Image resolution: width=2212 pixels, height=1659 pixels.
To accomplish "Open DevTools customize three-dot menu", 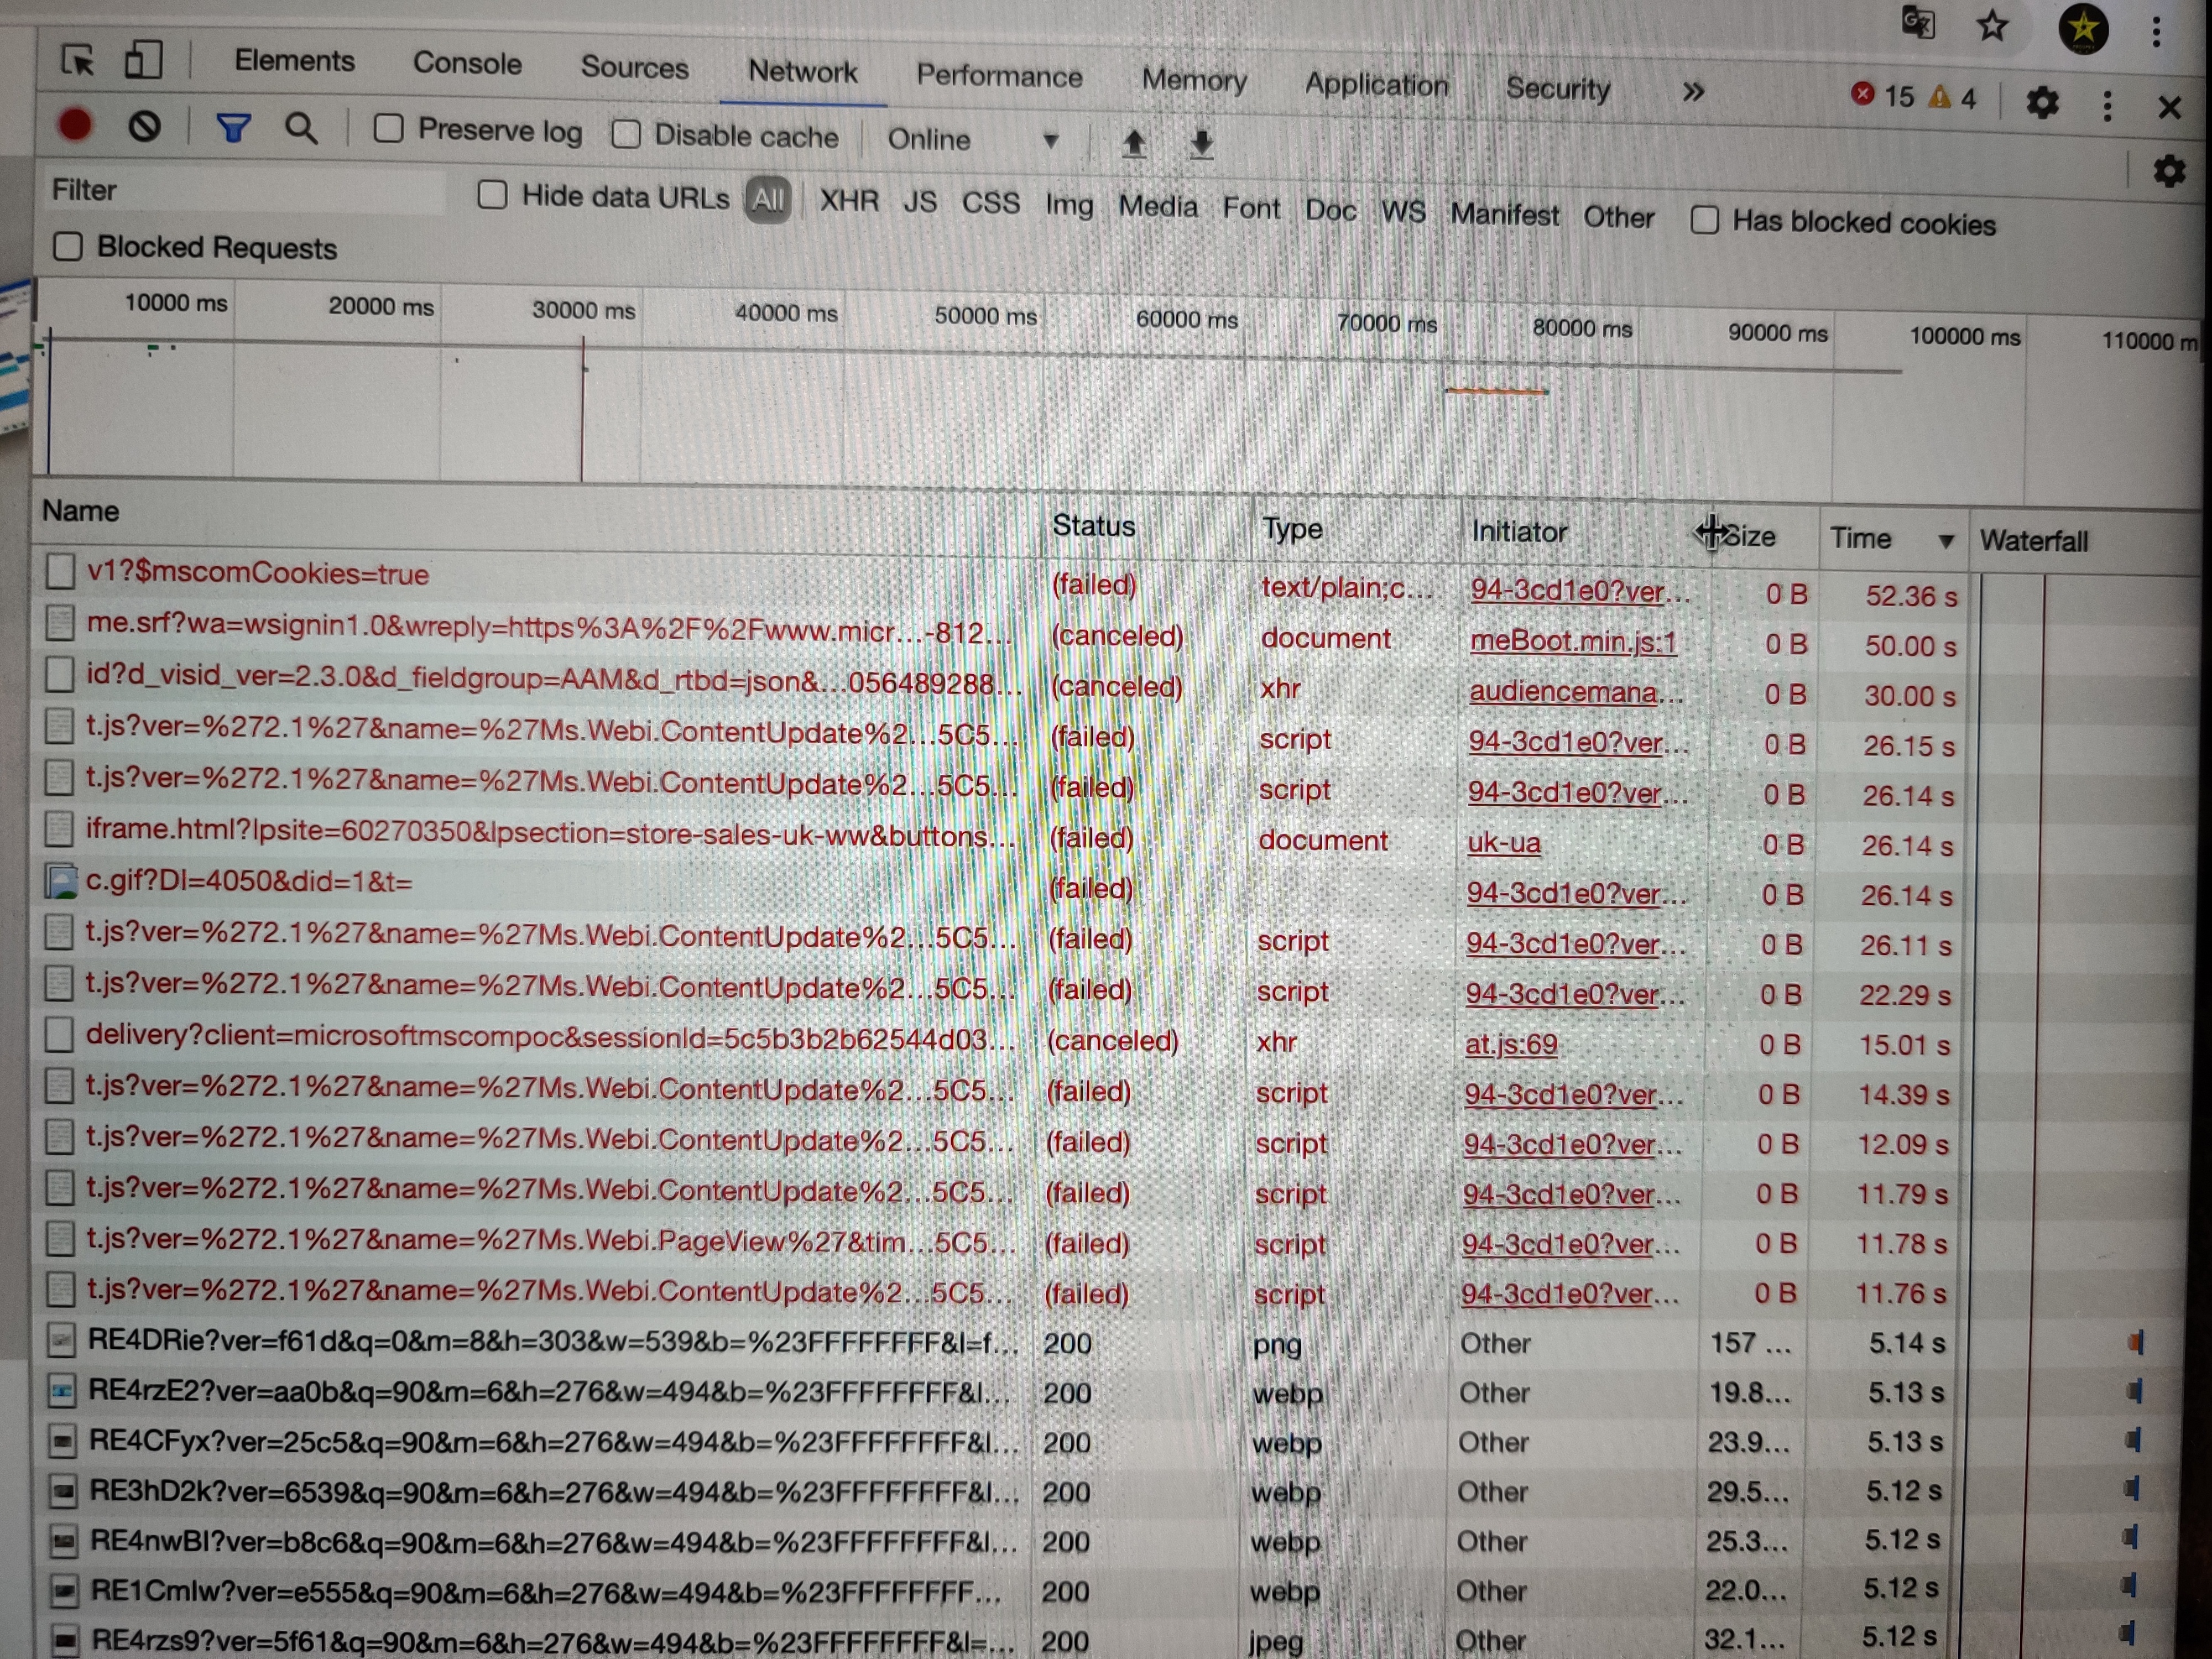I will pos(2106,105).
